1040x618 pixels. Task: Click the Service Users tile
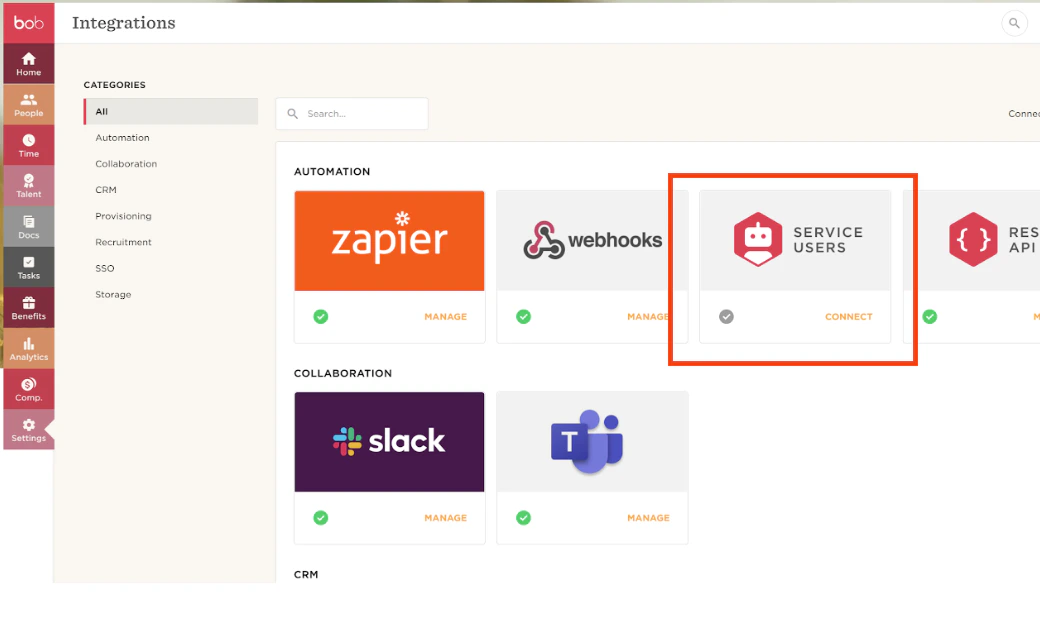[795, 241]
